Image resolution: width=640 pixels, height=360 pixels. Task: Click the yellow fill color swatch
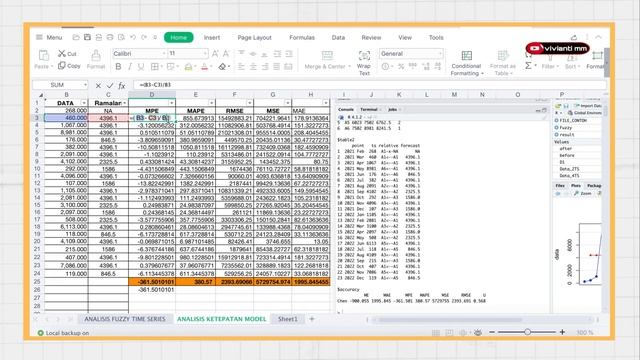(x=188, y=67)
